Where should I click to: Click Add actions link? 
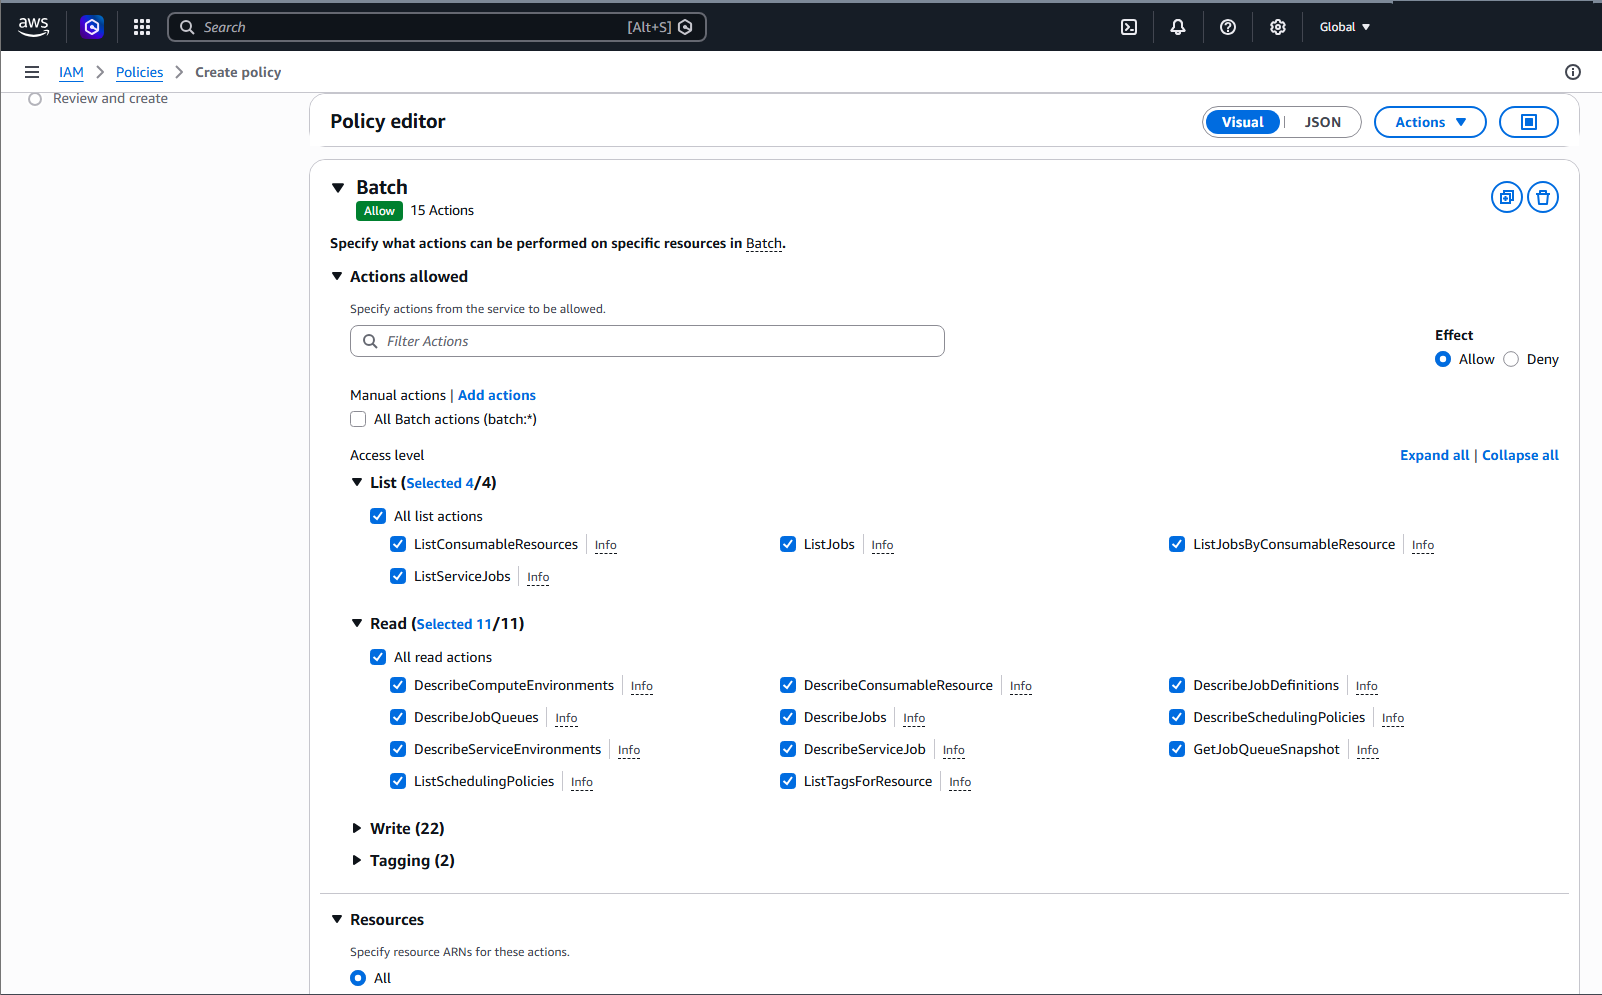point(497,395)
